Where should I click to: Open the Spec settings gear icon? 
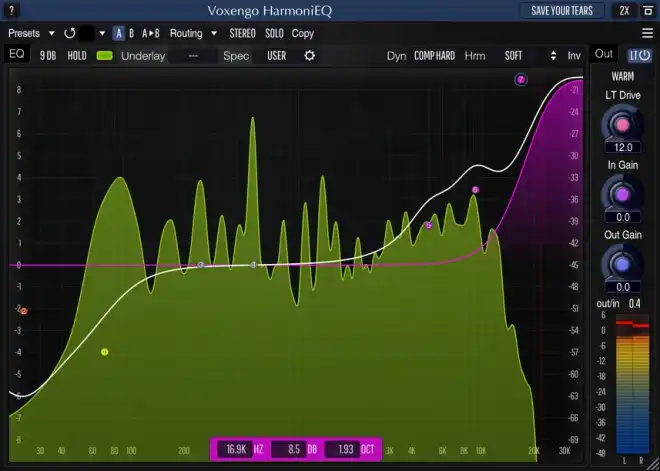point(309,56)
